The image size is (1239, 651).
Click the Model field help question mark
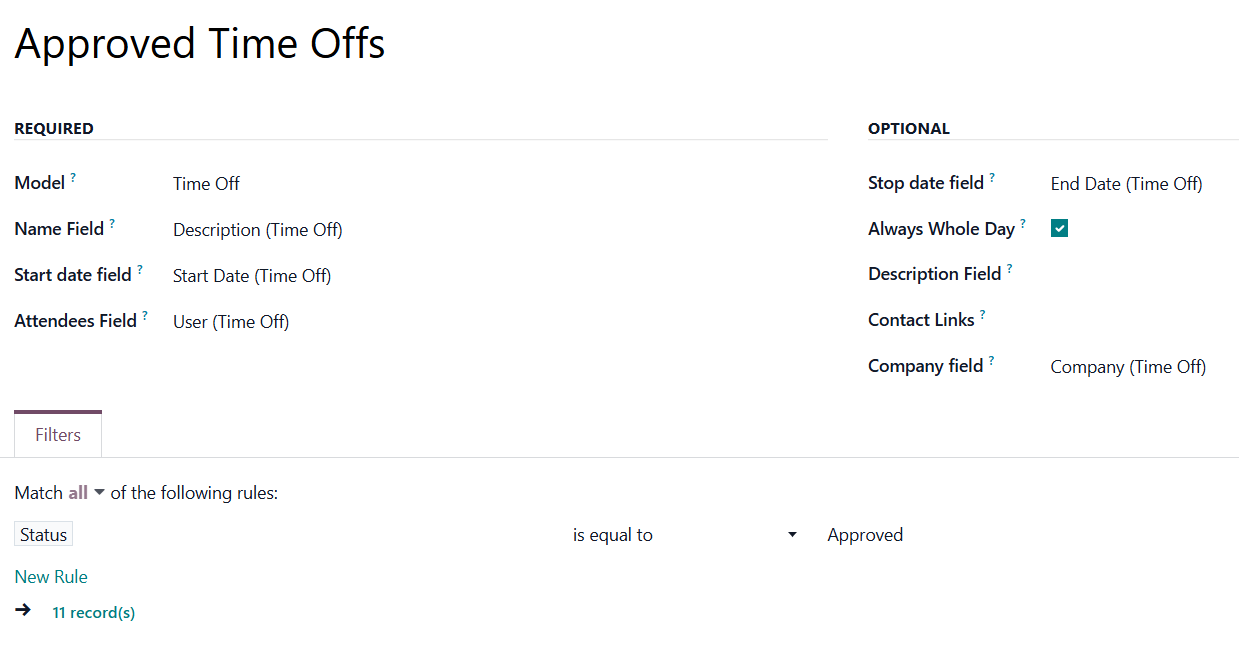point(73,178)
